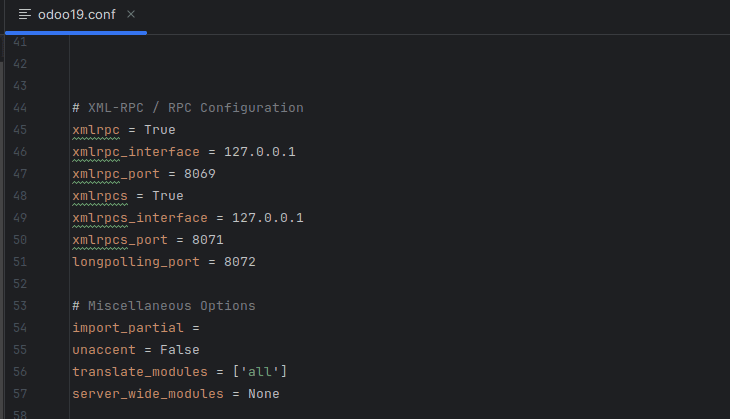The height and width of the screenshot is (419, 730).
Task: Click the 'xmlrpc_port = 8069' line
Action: pyautogui.click(x=144, y=174)
